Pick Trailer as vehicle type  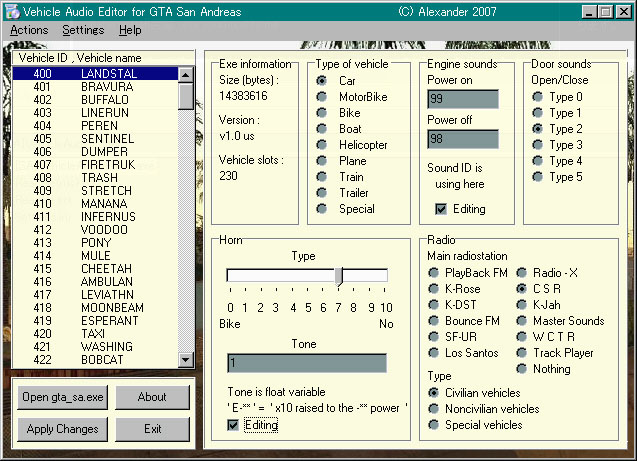[x=322, y=193]
